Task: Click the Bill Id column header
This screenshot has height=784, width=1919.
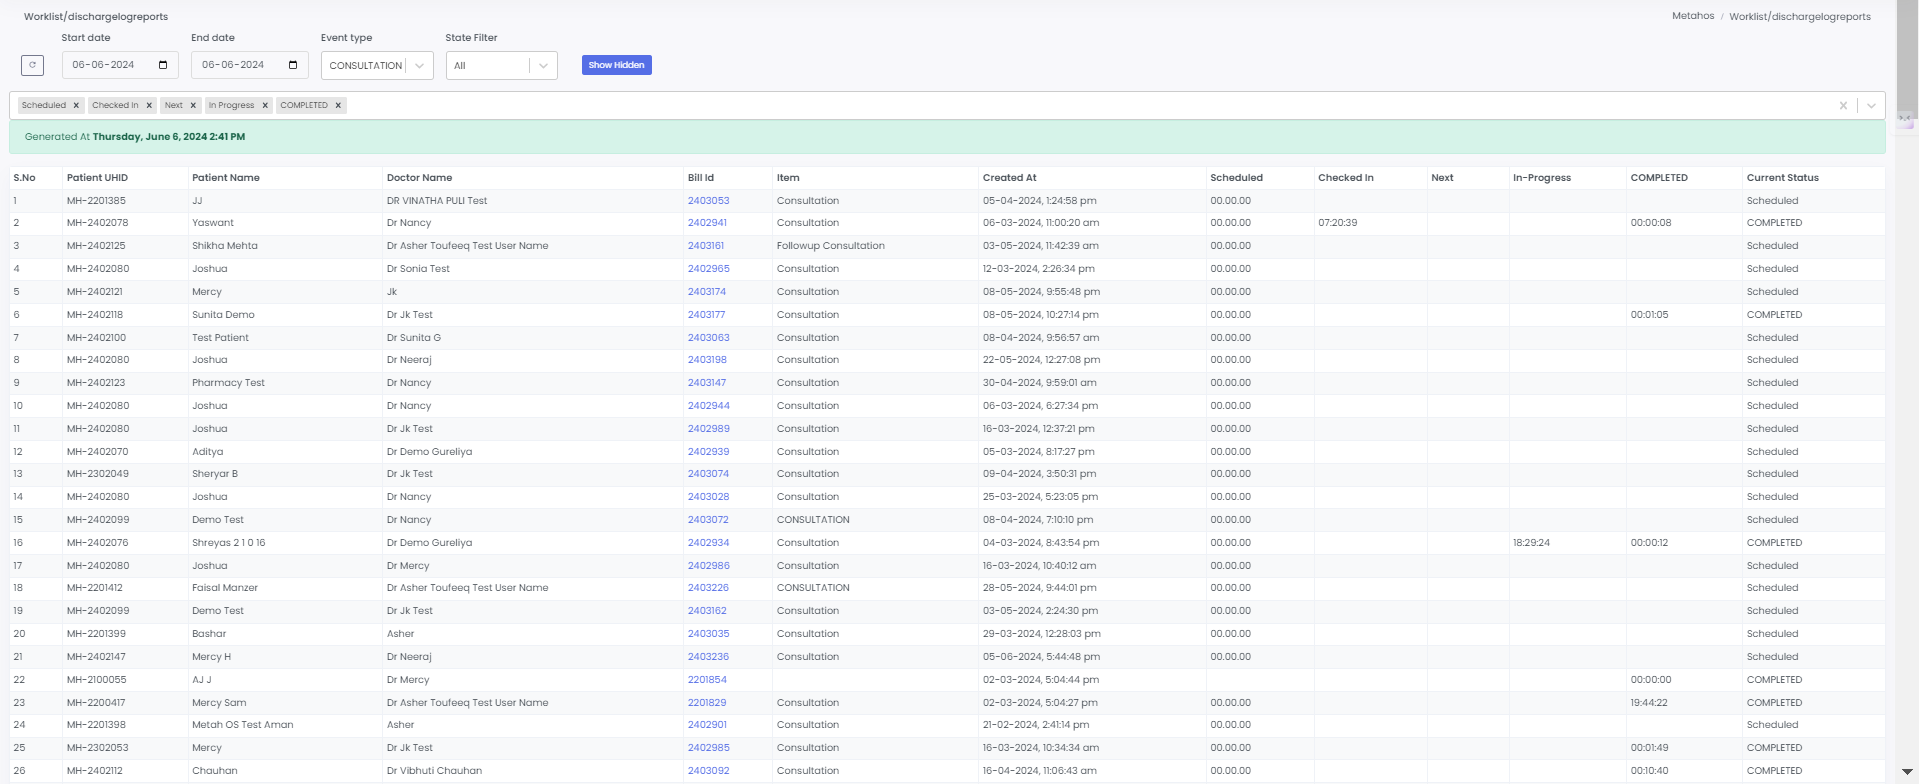Action: point(700,177)
